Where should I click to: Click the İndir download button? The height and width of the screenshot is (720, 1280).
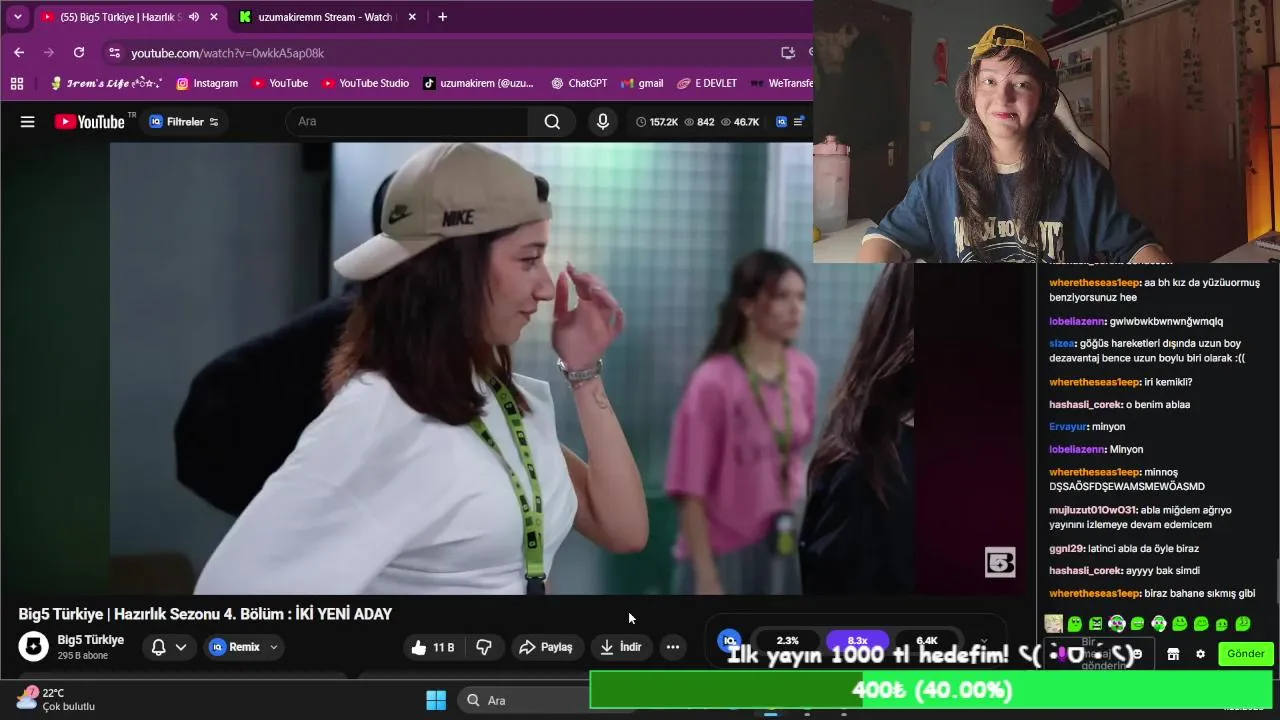(621, 647)
